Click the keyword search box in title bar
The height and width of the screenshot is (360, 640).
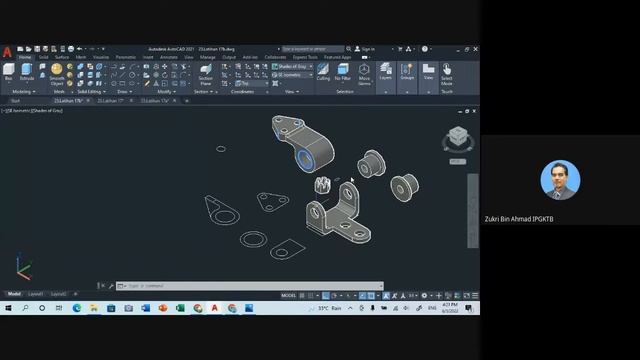click(313, 49)
